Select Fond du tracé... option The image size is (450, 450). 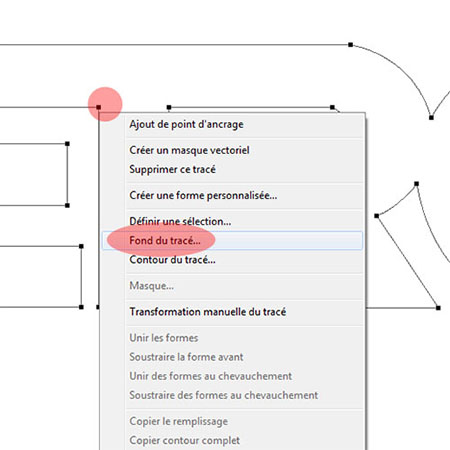coord(232,240)
